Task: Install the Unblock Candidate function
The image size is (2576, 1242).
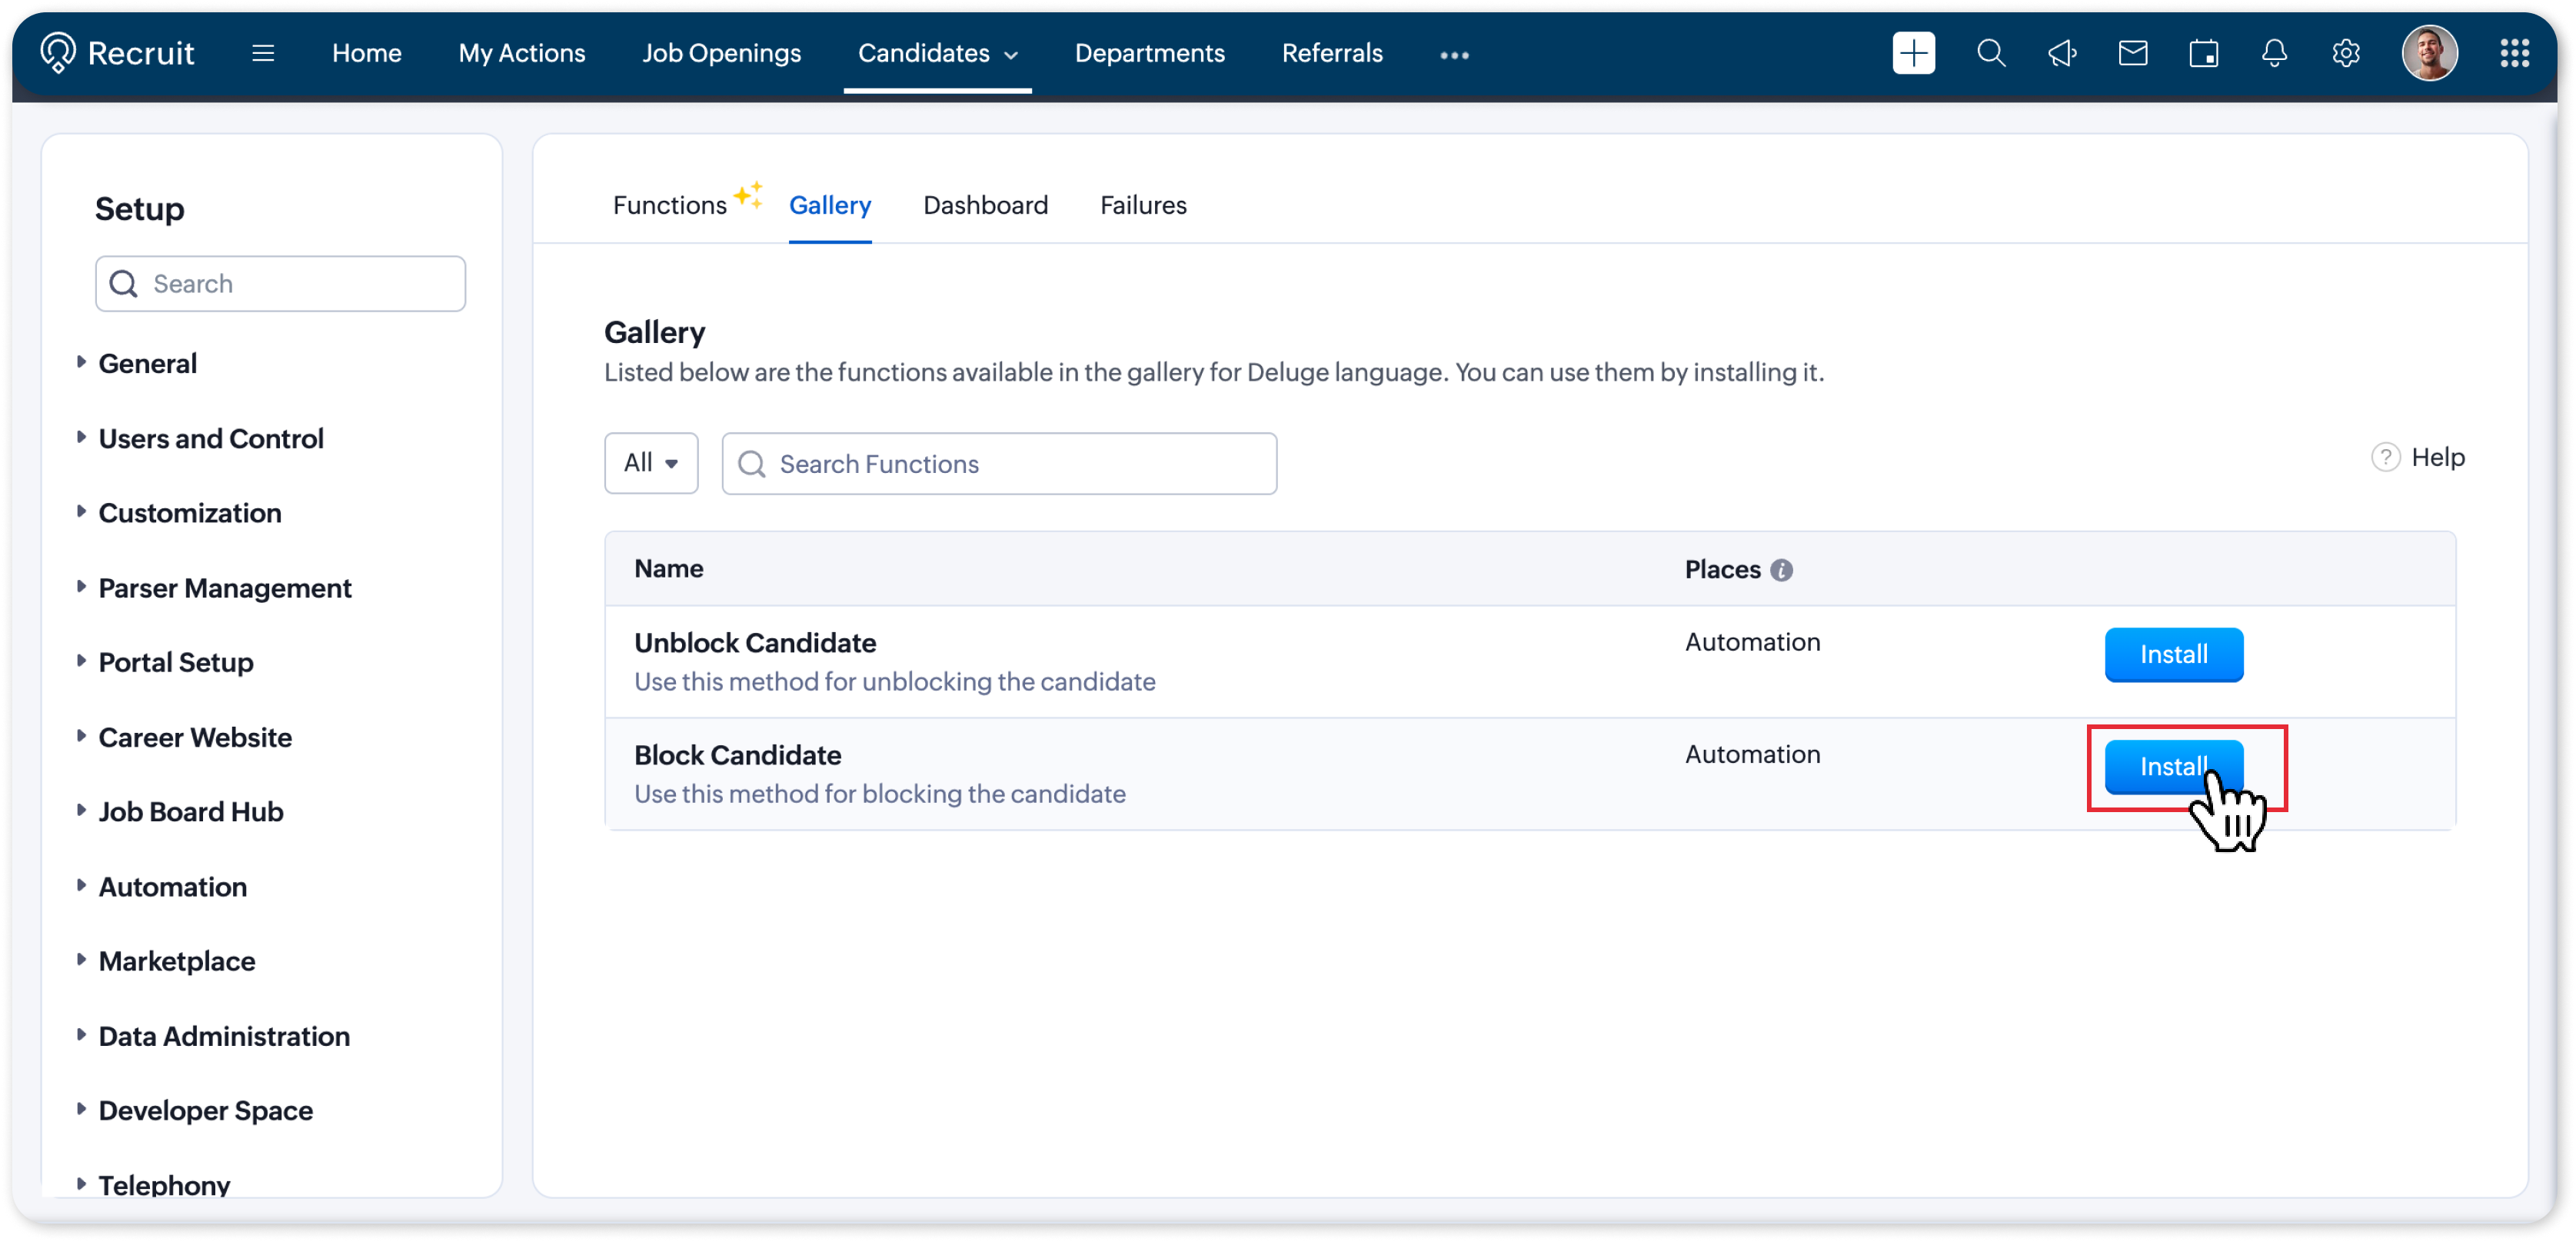Action: [2173, 654]
